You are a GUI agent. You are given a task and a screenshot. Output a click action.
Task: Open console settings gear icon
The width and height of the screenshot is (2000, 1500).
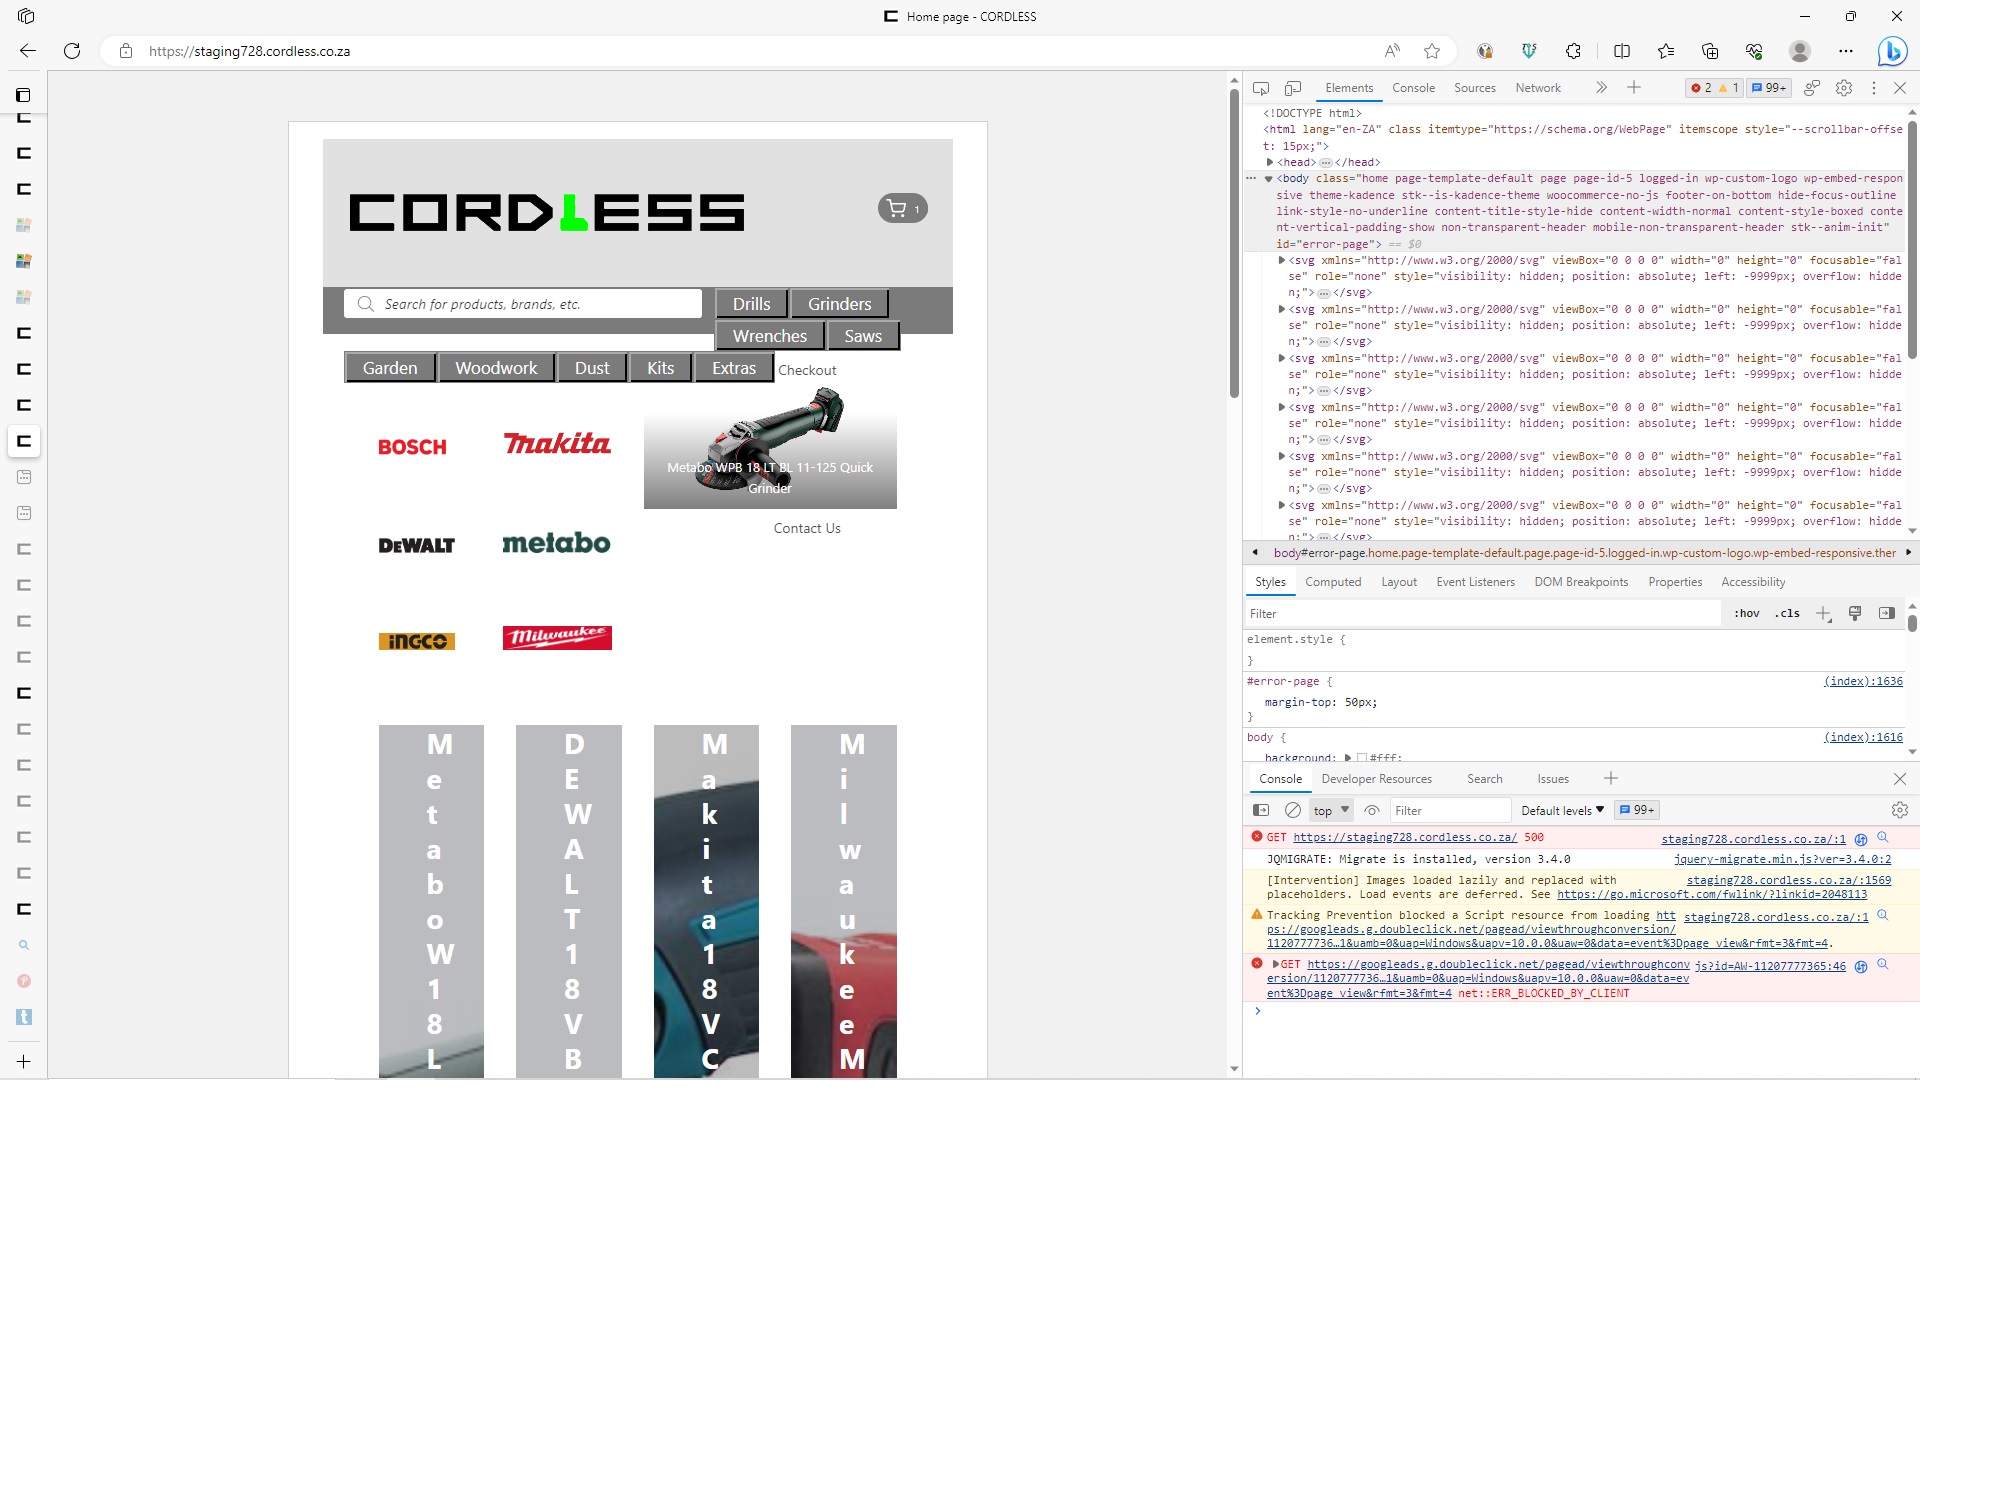click(1900, 810)
